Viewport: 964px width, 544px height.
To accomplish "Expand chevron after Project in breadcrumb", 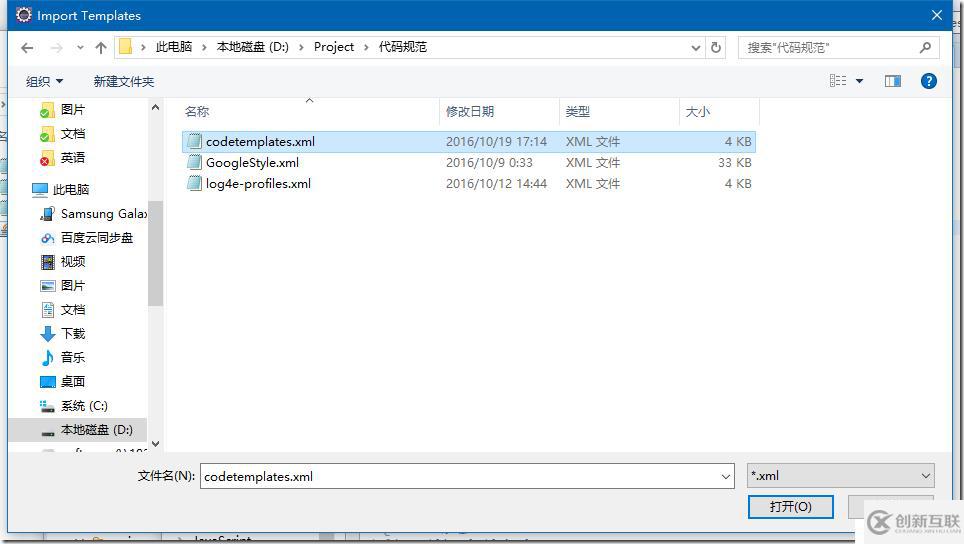I will pyautogui.click(x=366, y=47).
